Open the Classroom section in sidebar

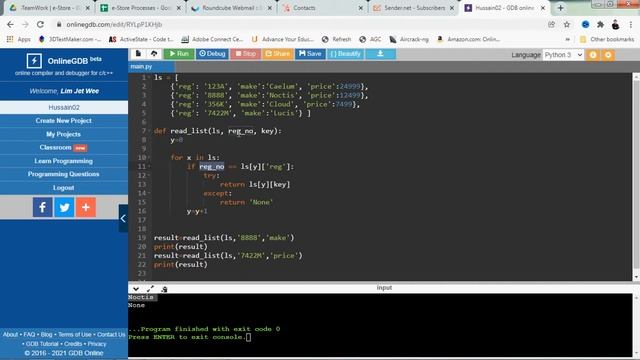tap(64, 147)
